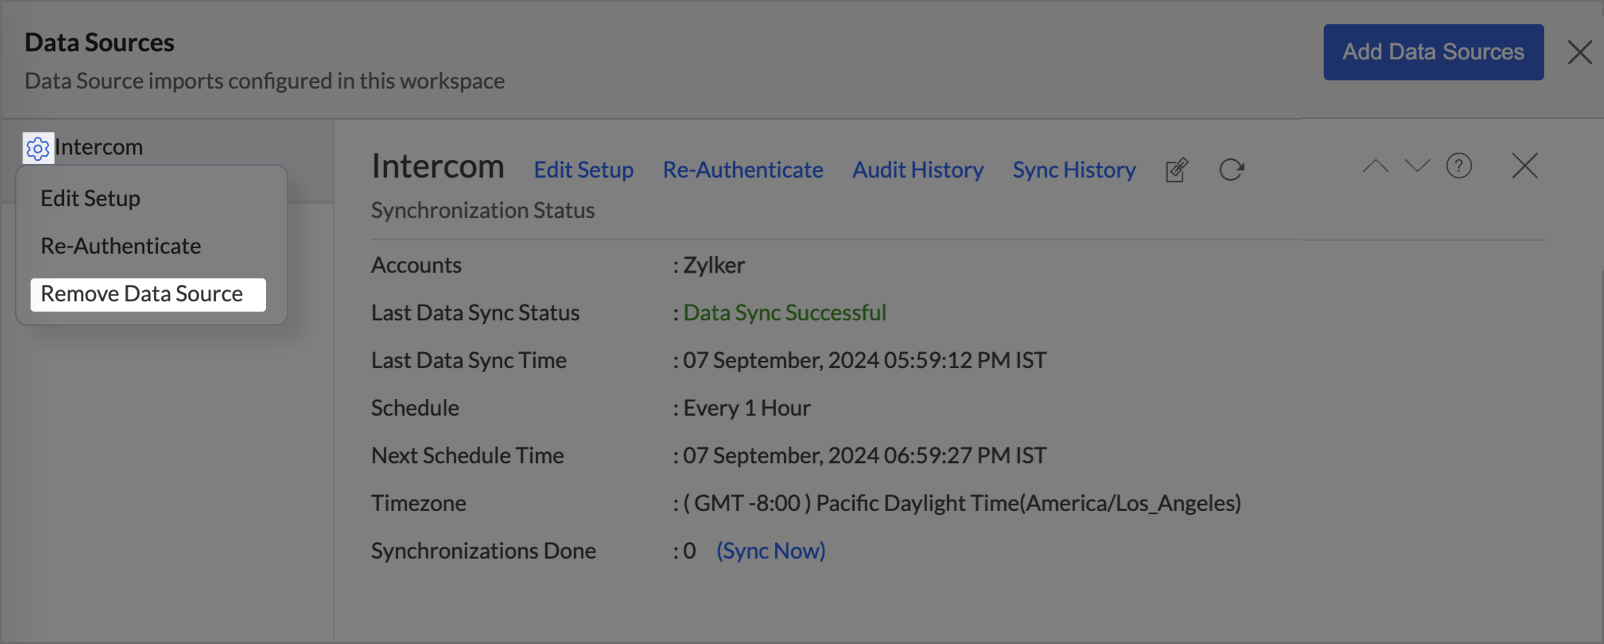The height and width of the screenshot is (644, 1604).
Task: Go to previous data source with up chevron
Action: tap(1375, 166)
